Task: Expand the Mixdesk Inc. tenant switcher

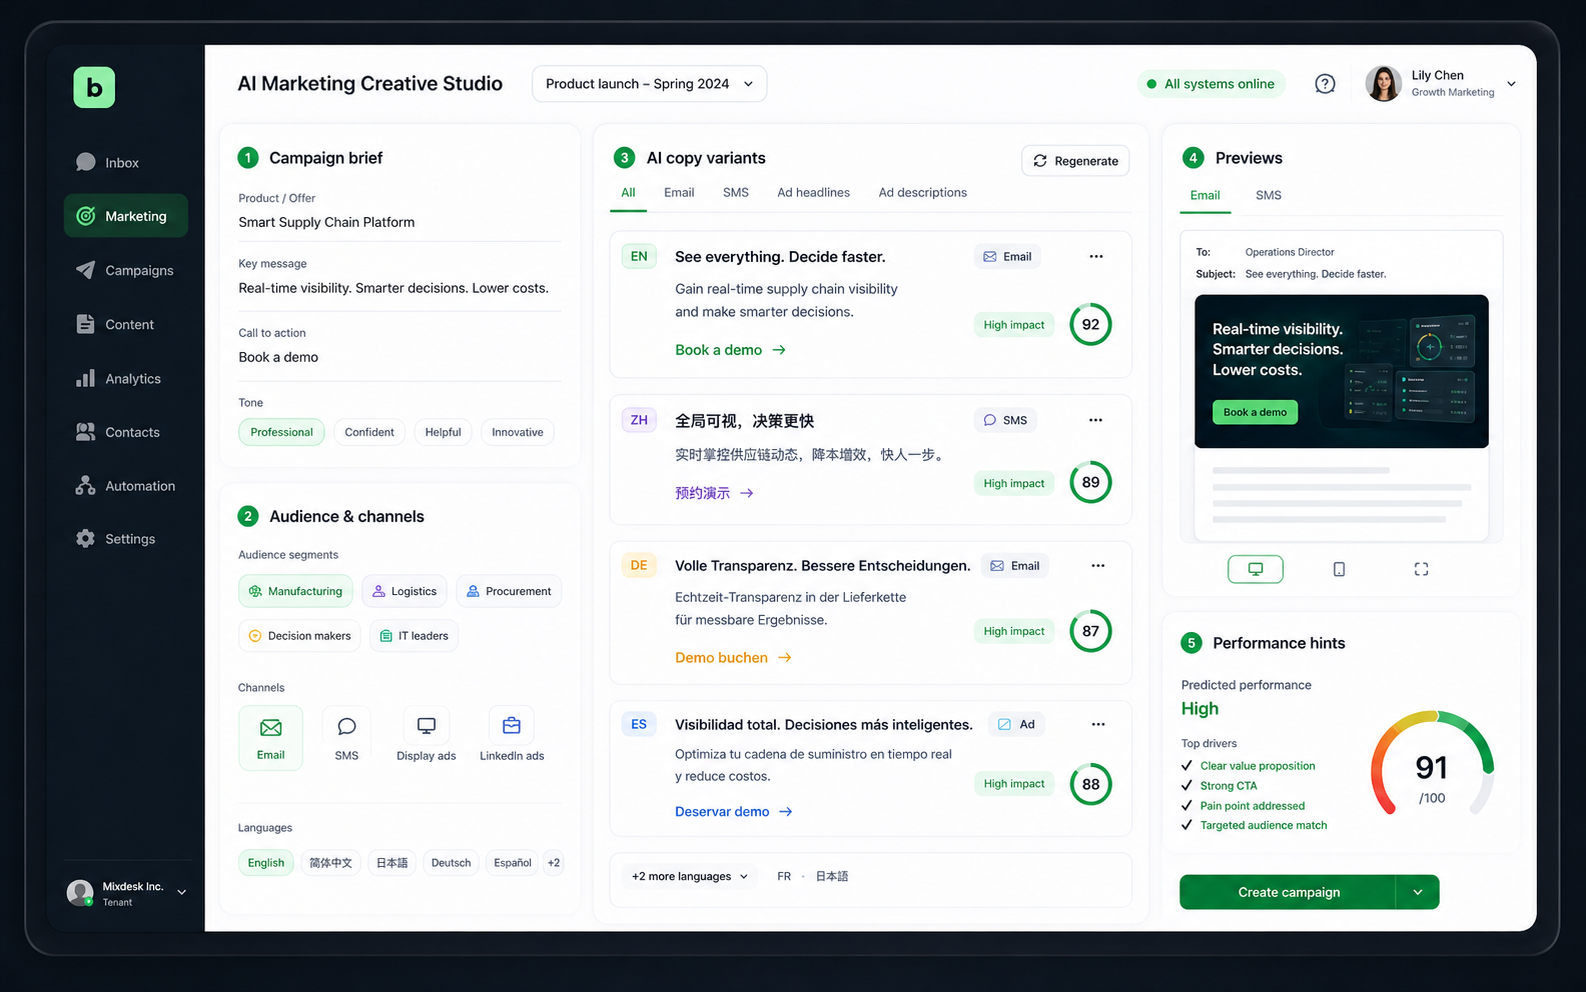Action: (x=182, y=892)
